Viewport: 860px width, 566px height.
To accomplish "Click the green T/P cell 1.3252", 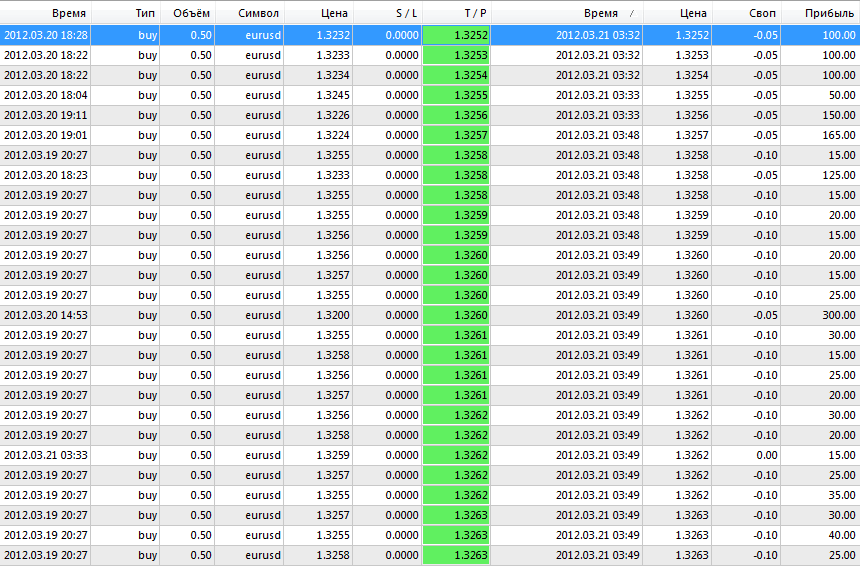I will 456,35.
